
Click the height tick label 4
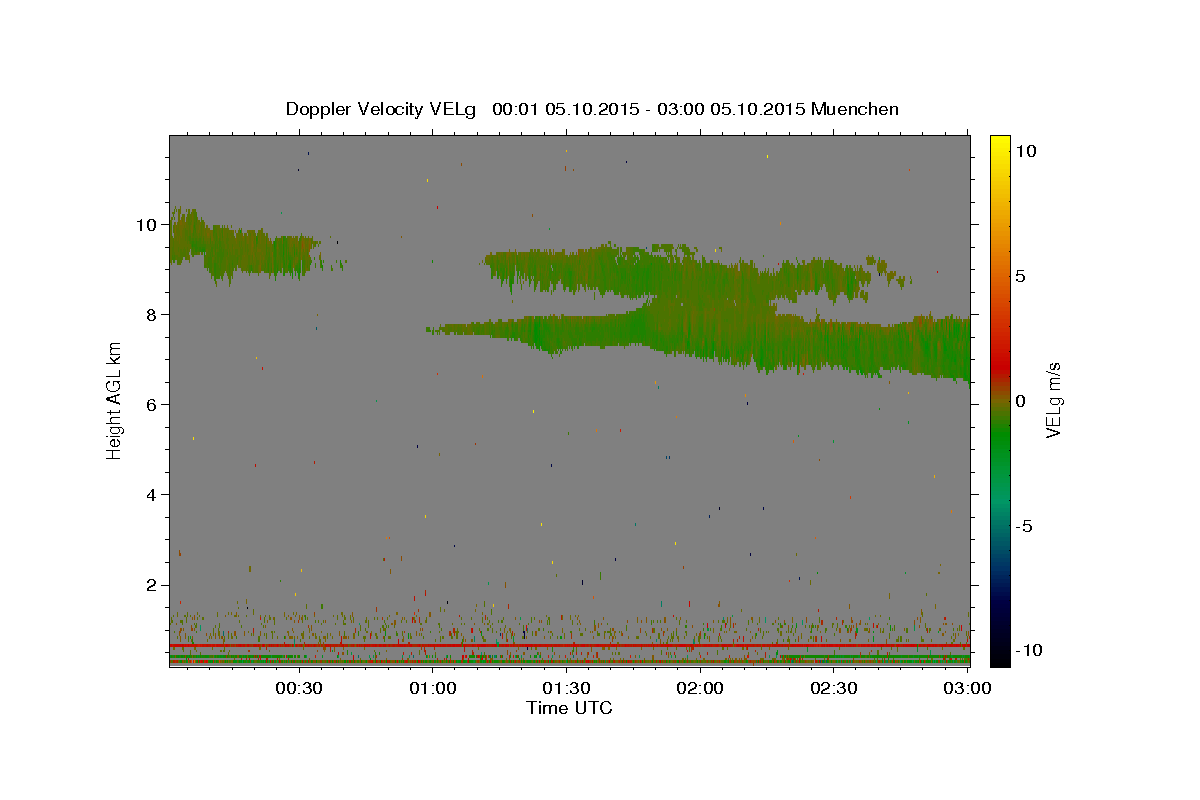152,495
